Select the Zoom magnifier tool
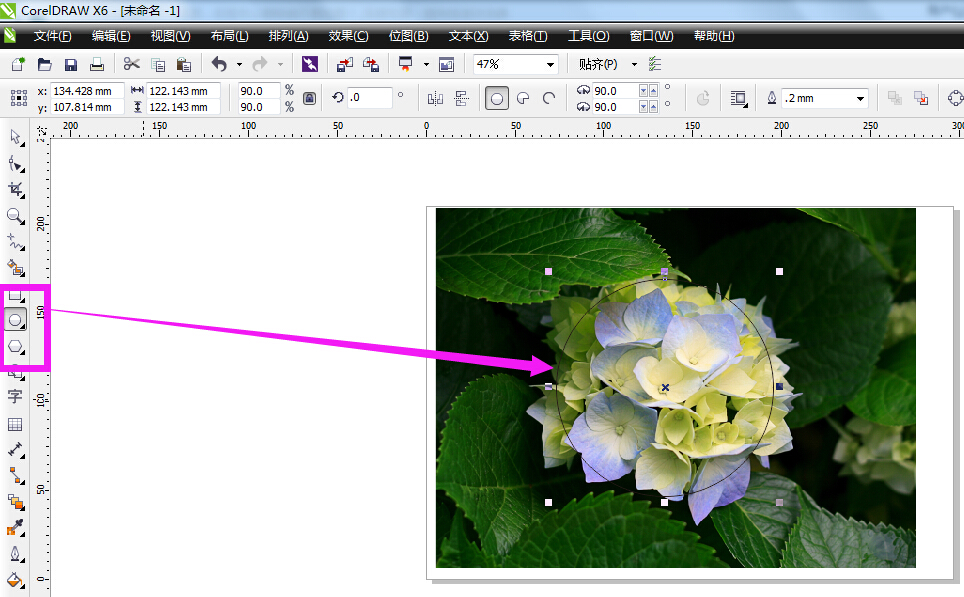The image size is (964, 597). coord(15,216)
